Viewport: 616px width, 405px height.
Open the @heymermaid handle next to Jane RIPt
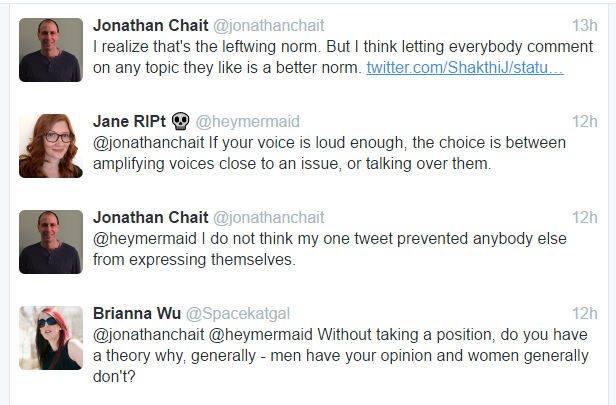coord(248,121)
